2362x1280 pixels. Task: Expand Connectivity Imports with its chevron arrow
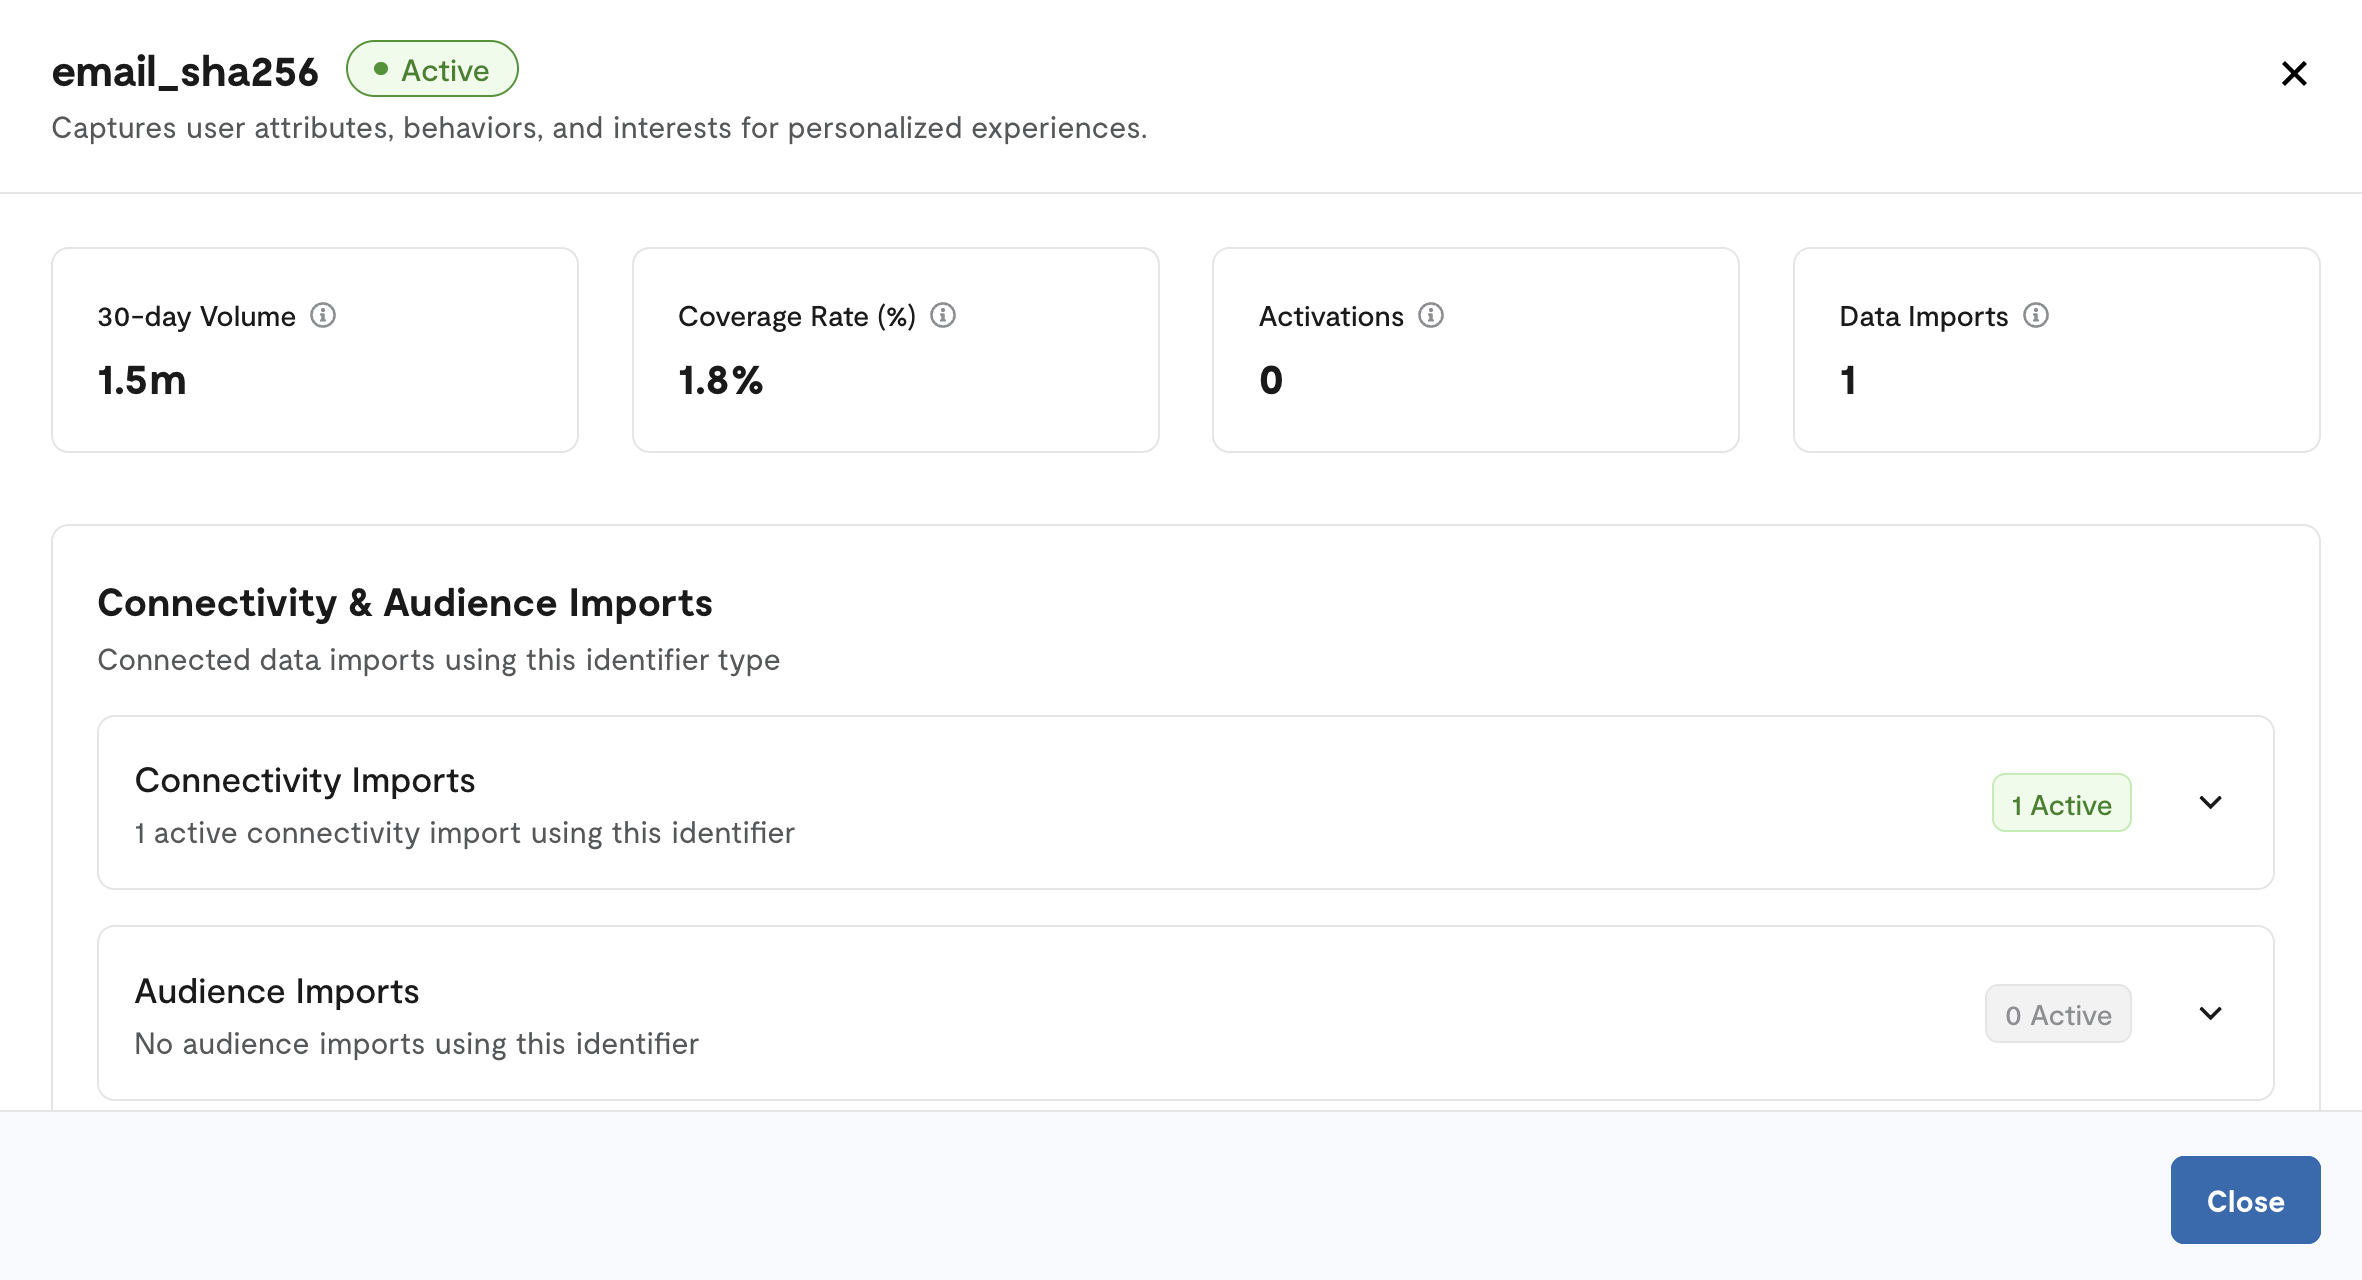click(x=2210, y=803)
